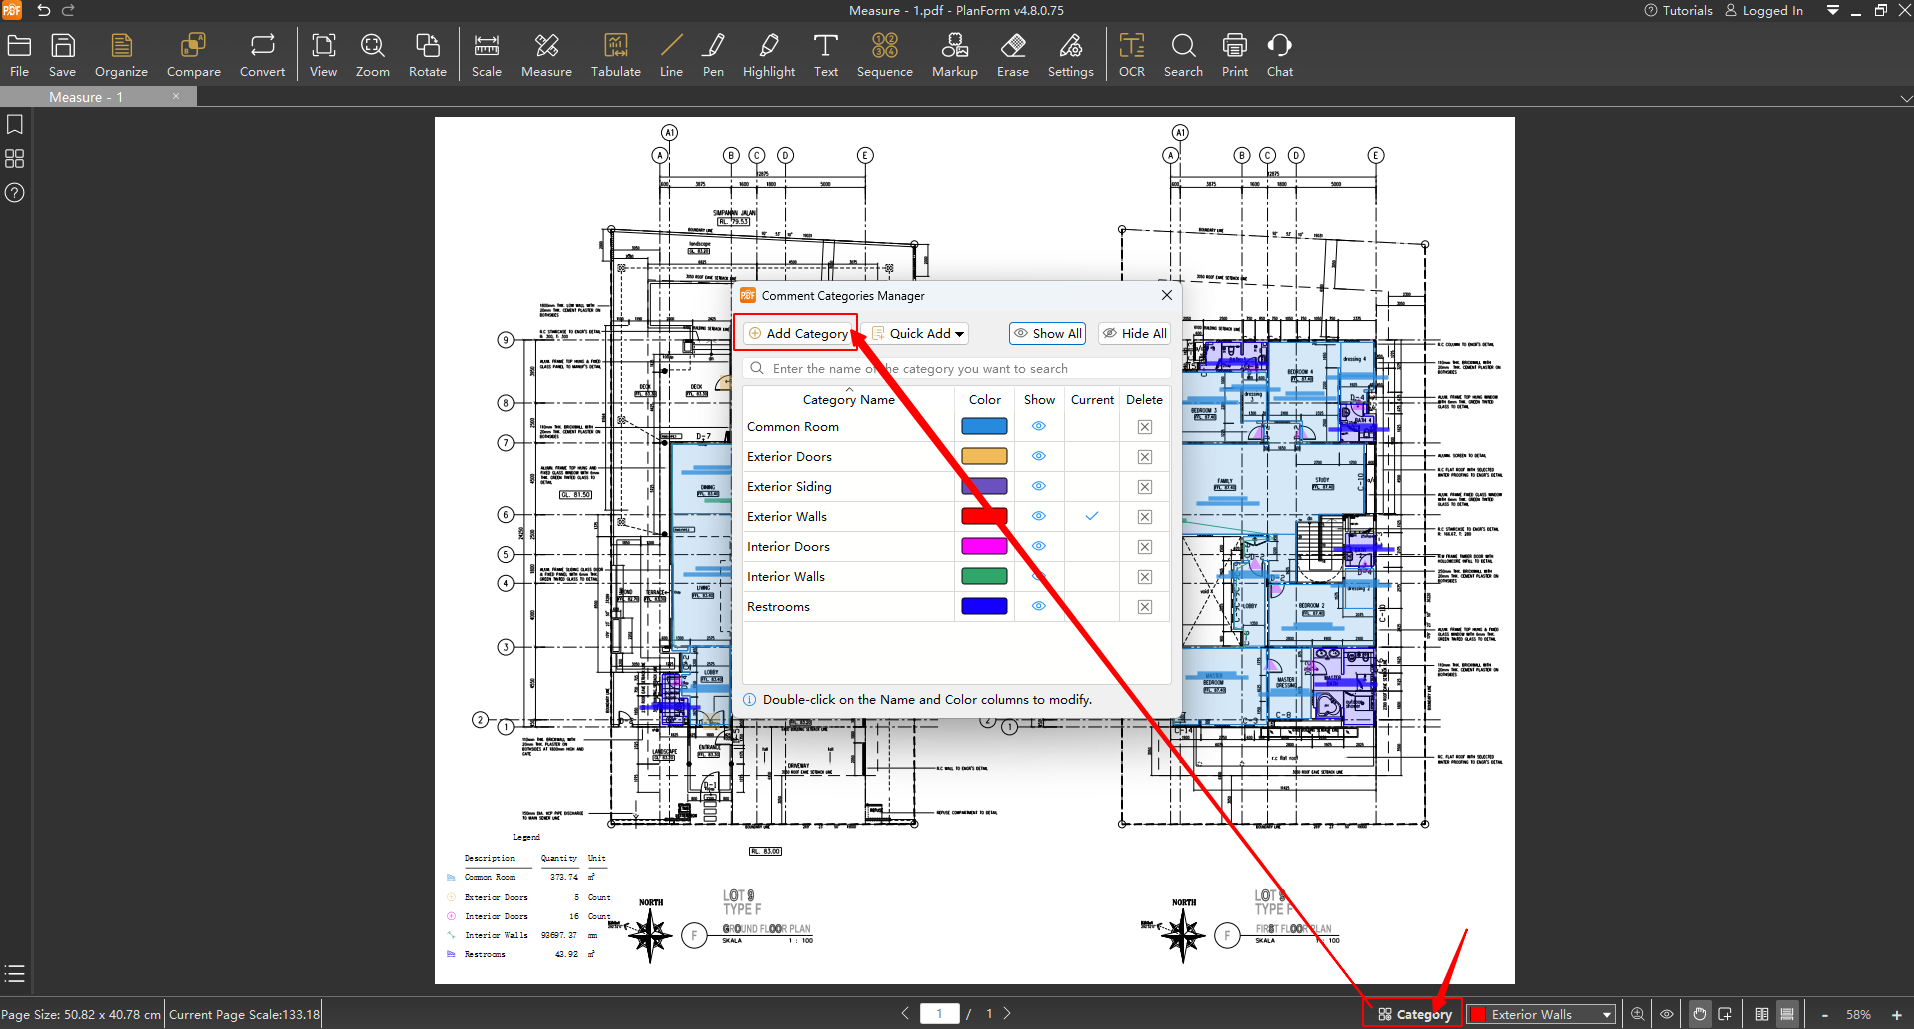
Task: Click the category name search field
Action: [960, 368]
